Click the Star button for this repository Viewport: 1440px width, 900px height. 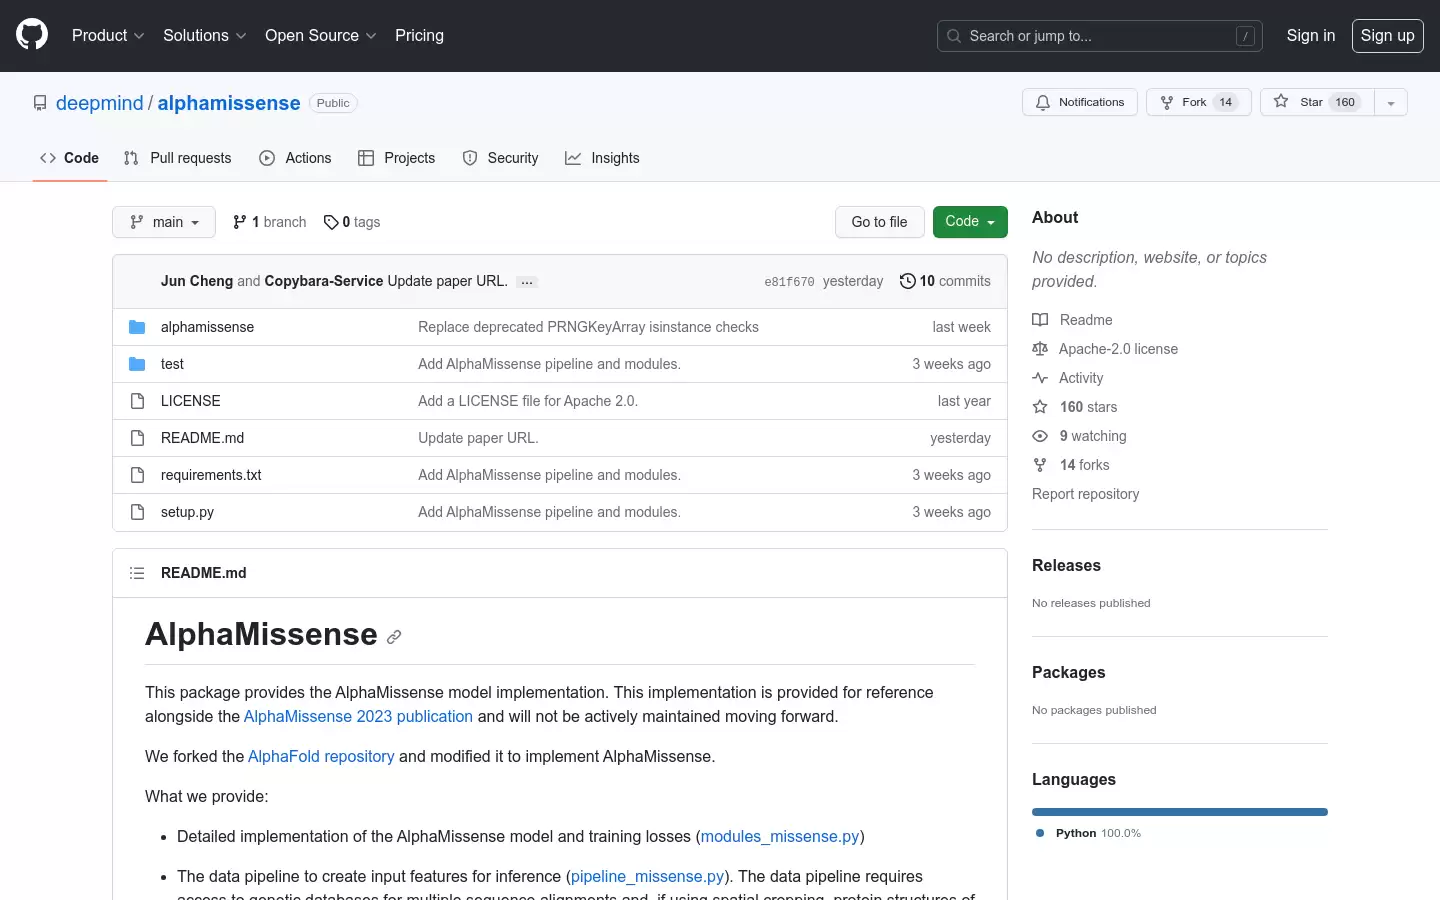click(1317, 102)
